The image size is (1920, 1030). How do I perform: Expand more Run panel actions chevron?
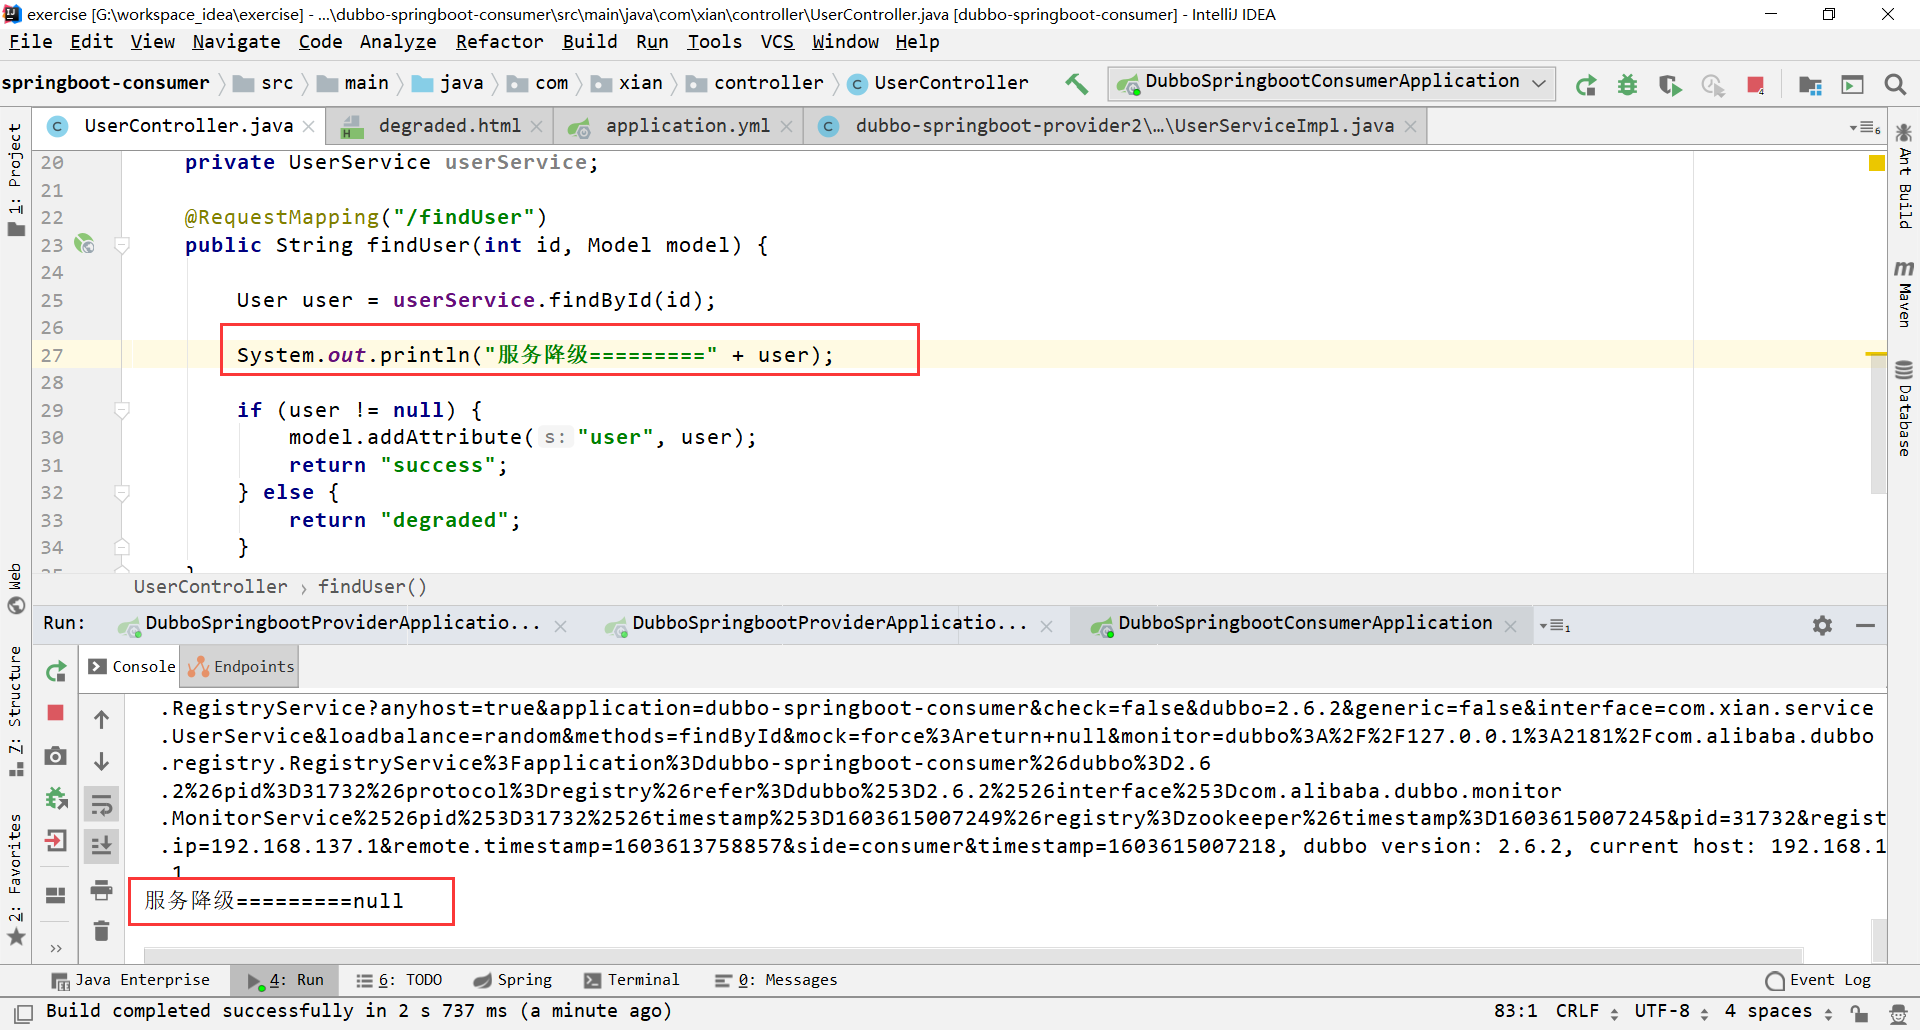56,948
